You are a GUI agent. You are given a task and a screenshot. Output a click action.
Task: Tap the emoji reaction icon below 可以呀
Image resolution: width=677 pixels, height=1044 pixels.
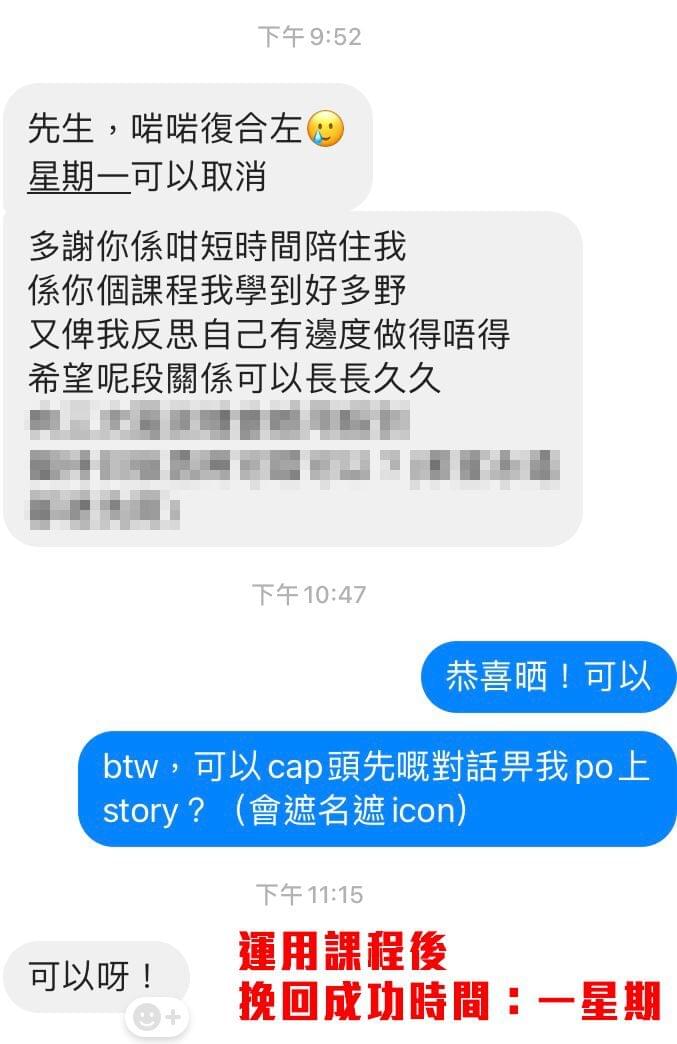pos(157,1017)
